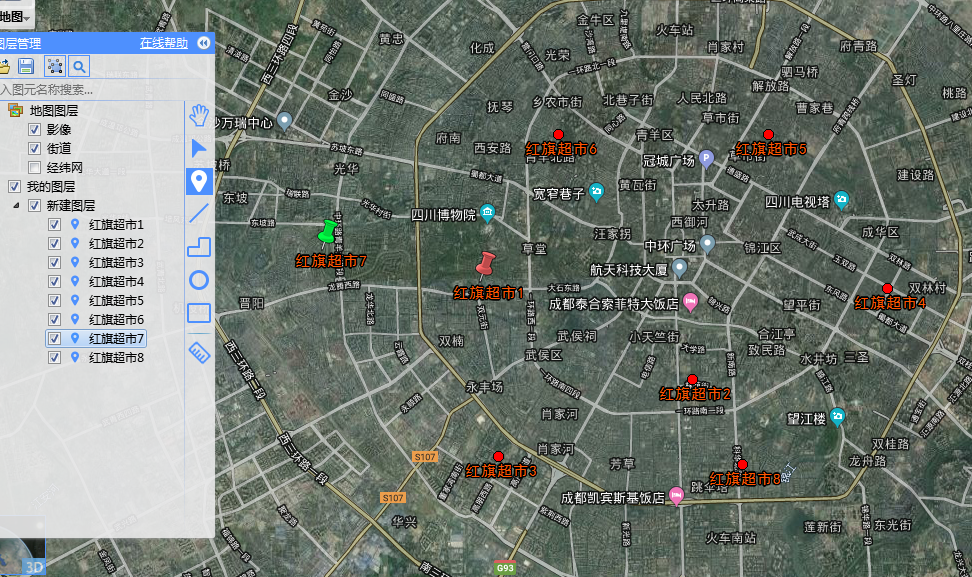Open the ruler measurement tool
This screenshot has height=577, width=972.
coord(199,353)
